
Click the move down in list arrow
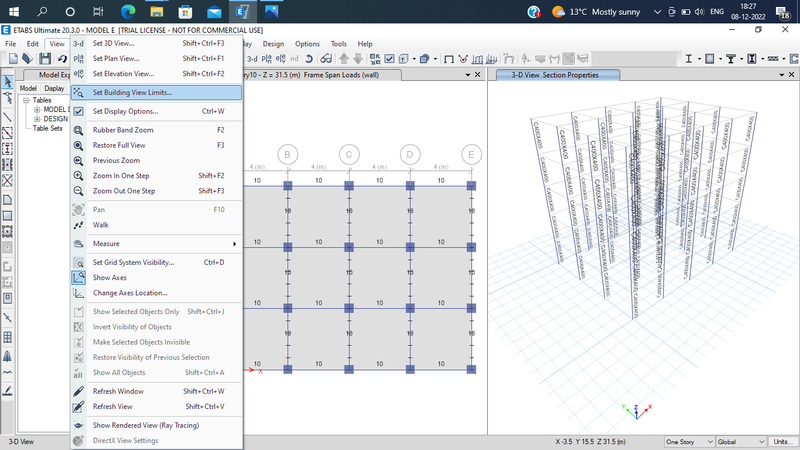[358, 59]
